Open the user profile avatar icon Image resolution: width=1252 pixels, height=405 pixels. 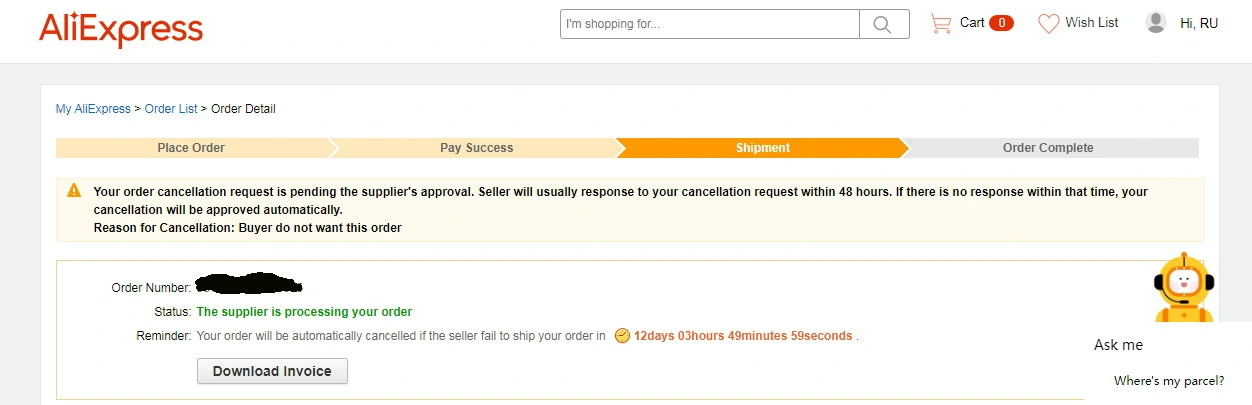(x=1156, y=22)
